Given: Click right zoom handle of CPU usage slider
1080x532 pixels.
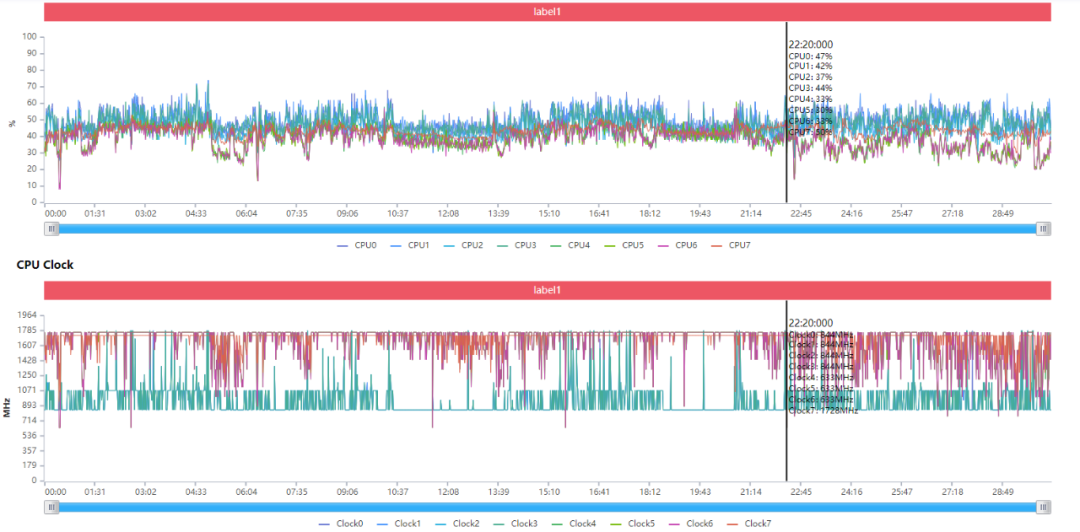Looking at the screenshot, I should click(1044, 229).
